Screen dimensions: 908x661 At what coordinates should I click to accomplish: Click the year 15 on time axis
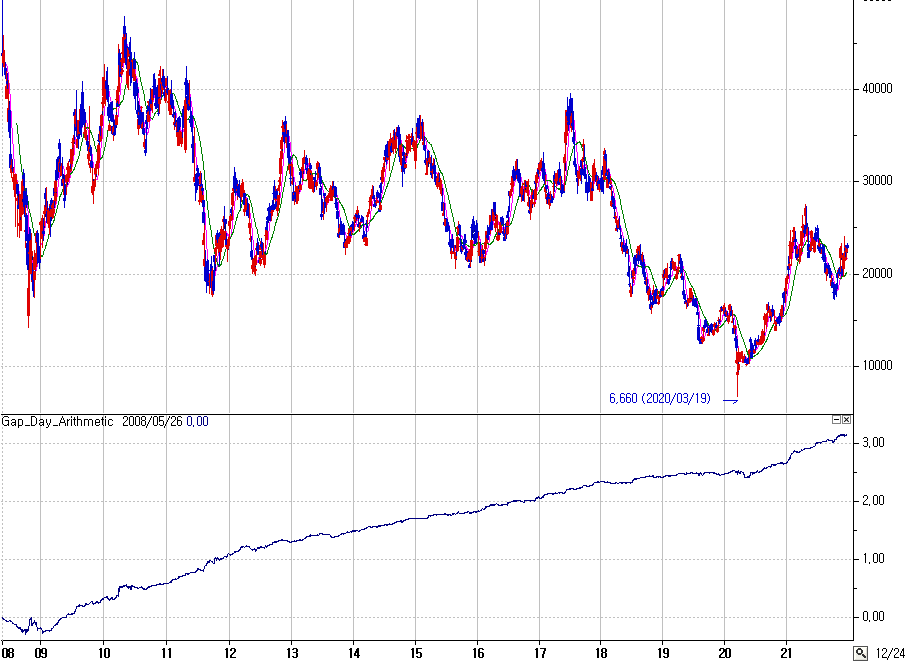pos(415,653)
